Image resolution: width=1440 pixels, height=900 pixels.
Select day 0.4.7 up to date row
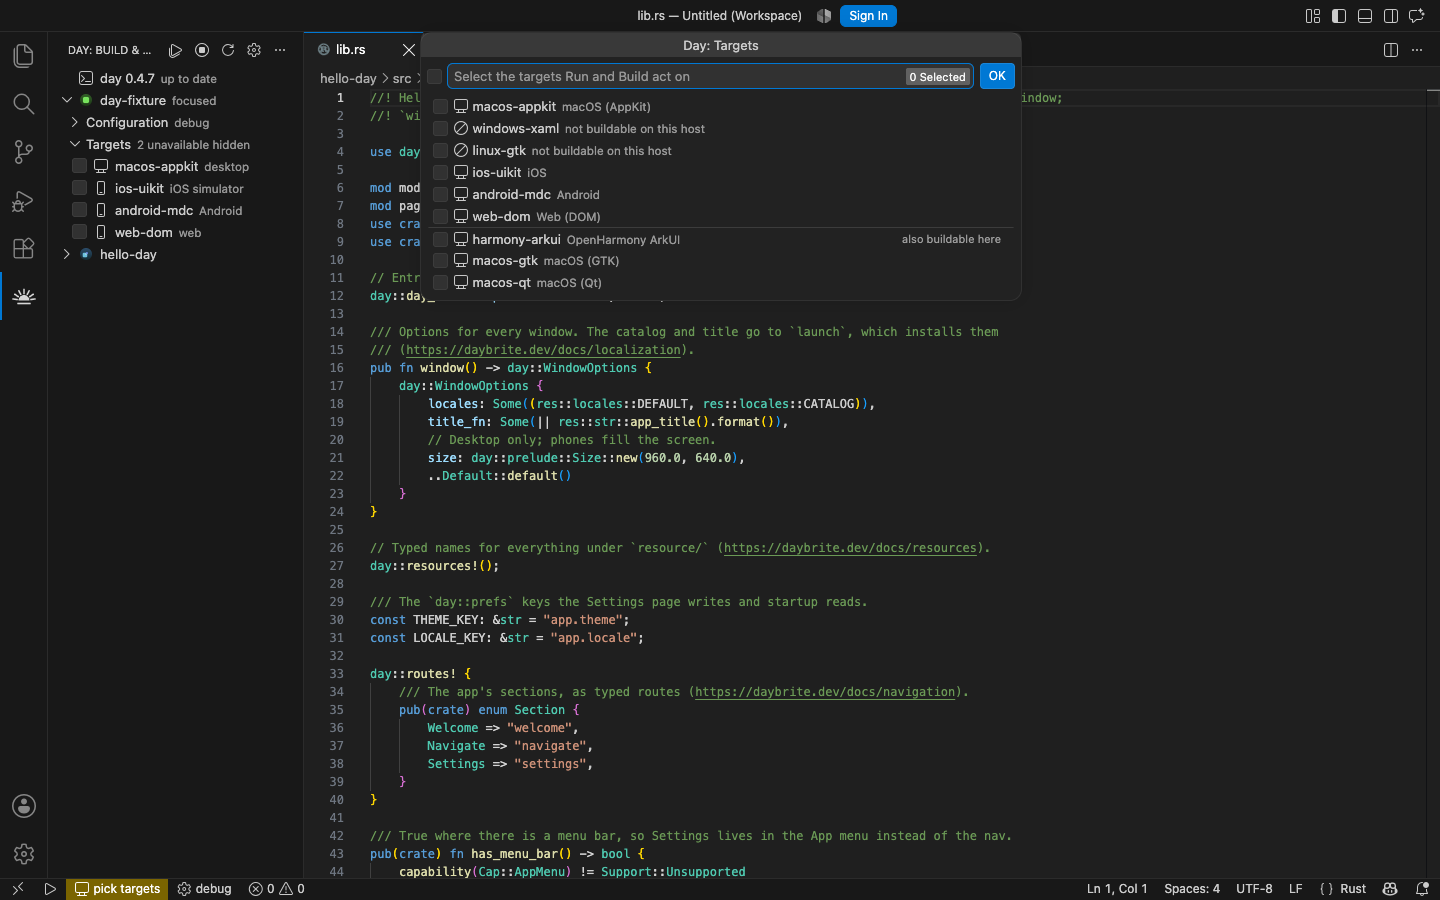pos(176,78)
